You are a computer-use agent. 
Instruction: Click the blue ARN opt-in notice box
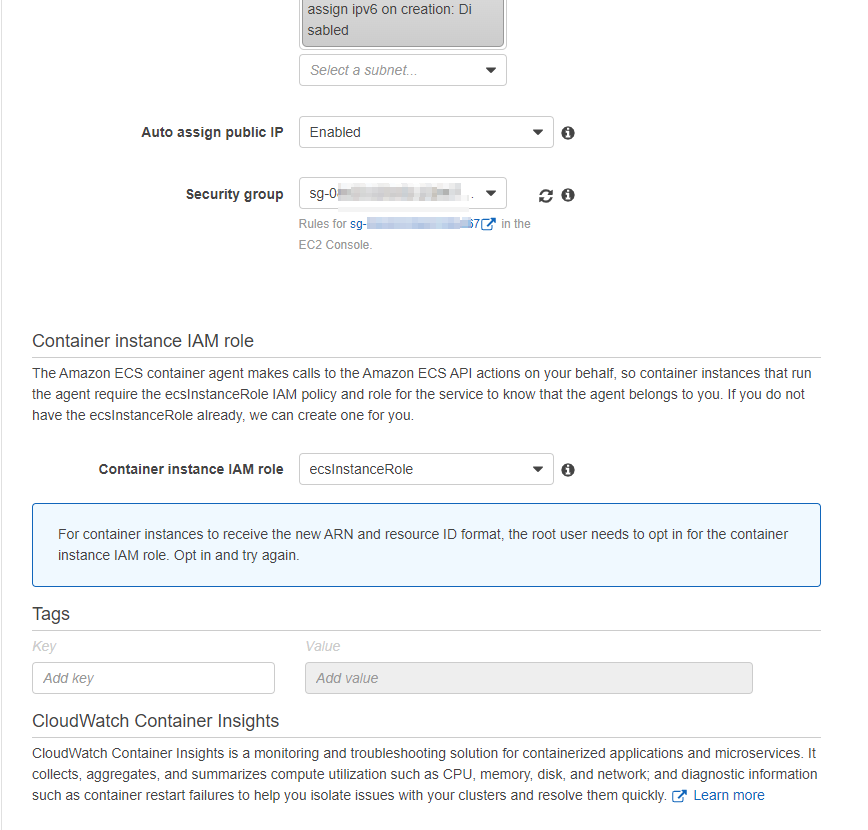pos(426,545)
